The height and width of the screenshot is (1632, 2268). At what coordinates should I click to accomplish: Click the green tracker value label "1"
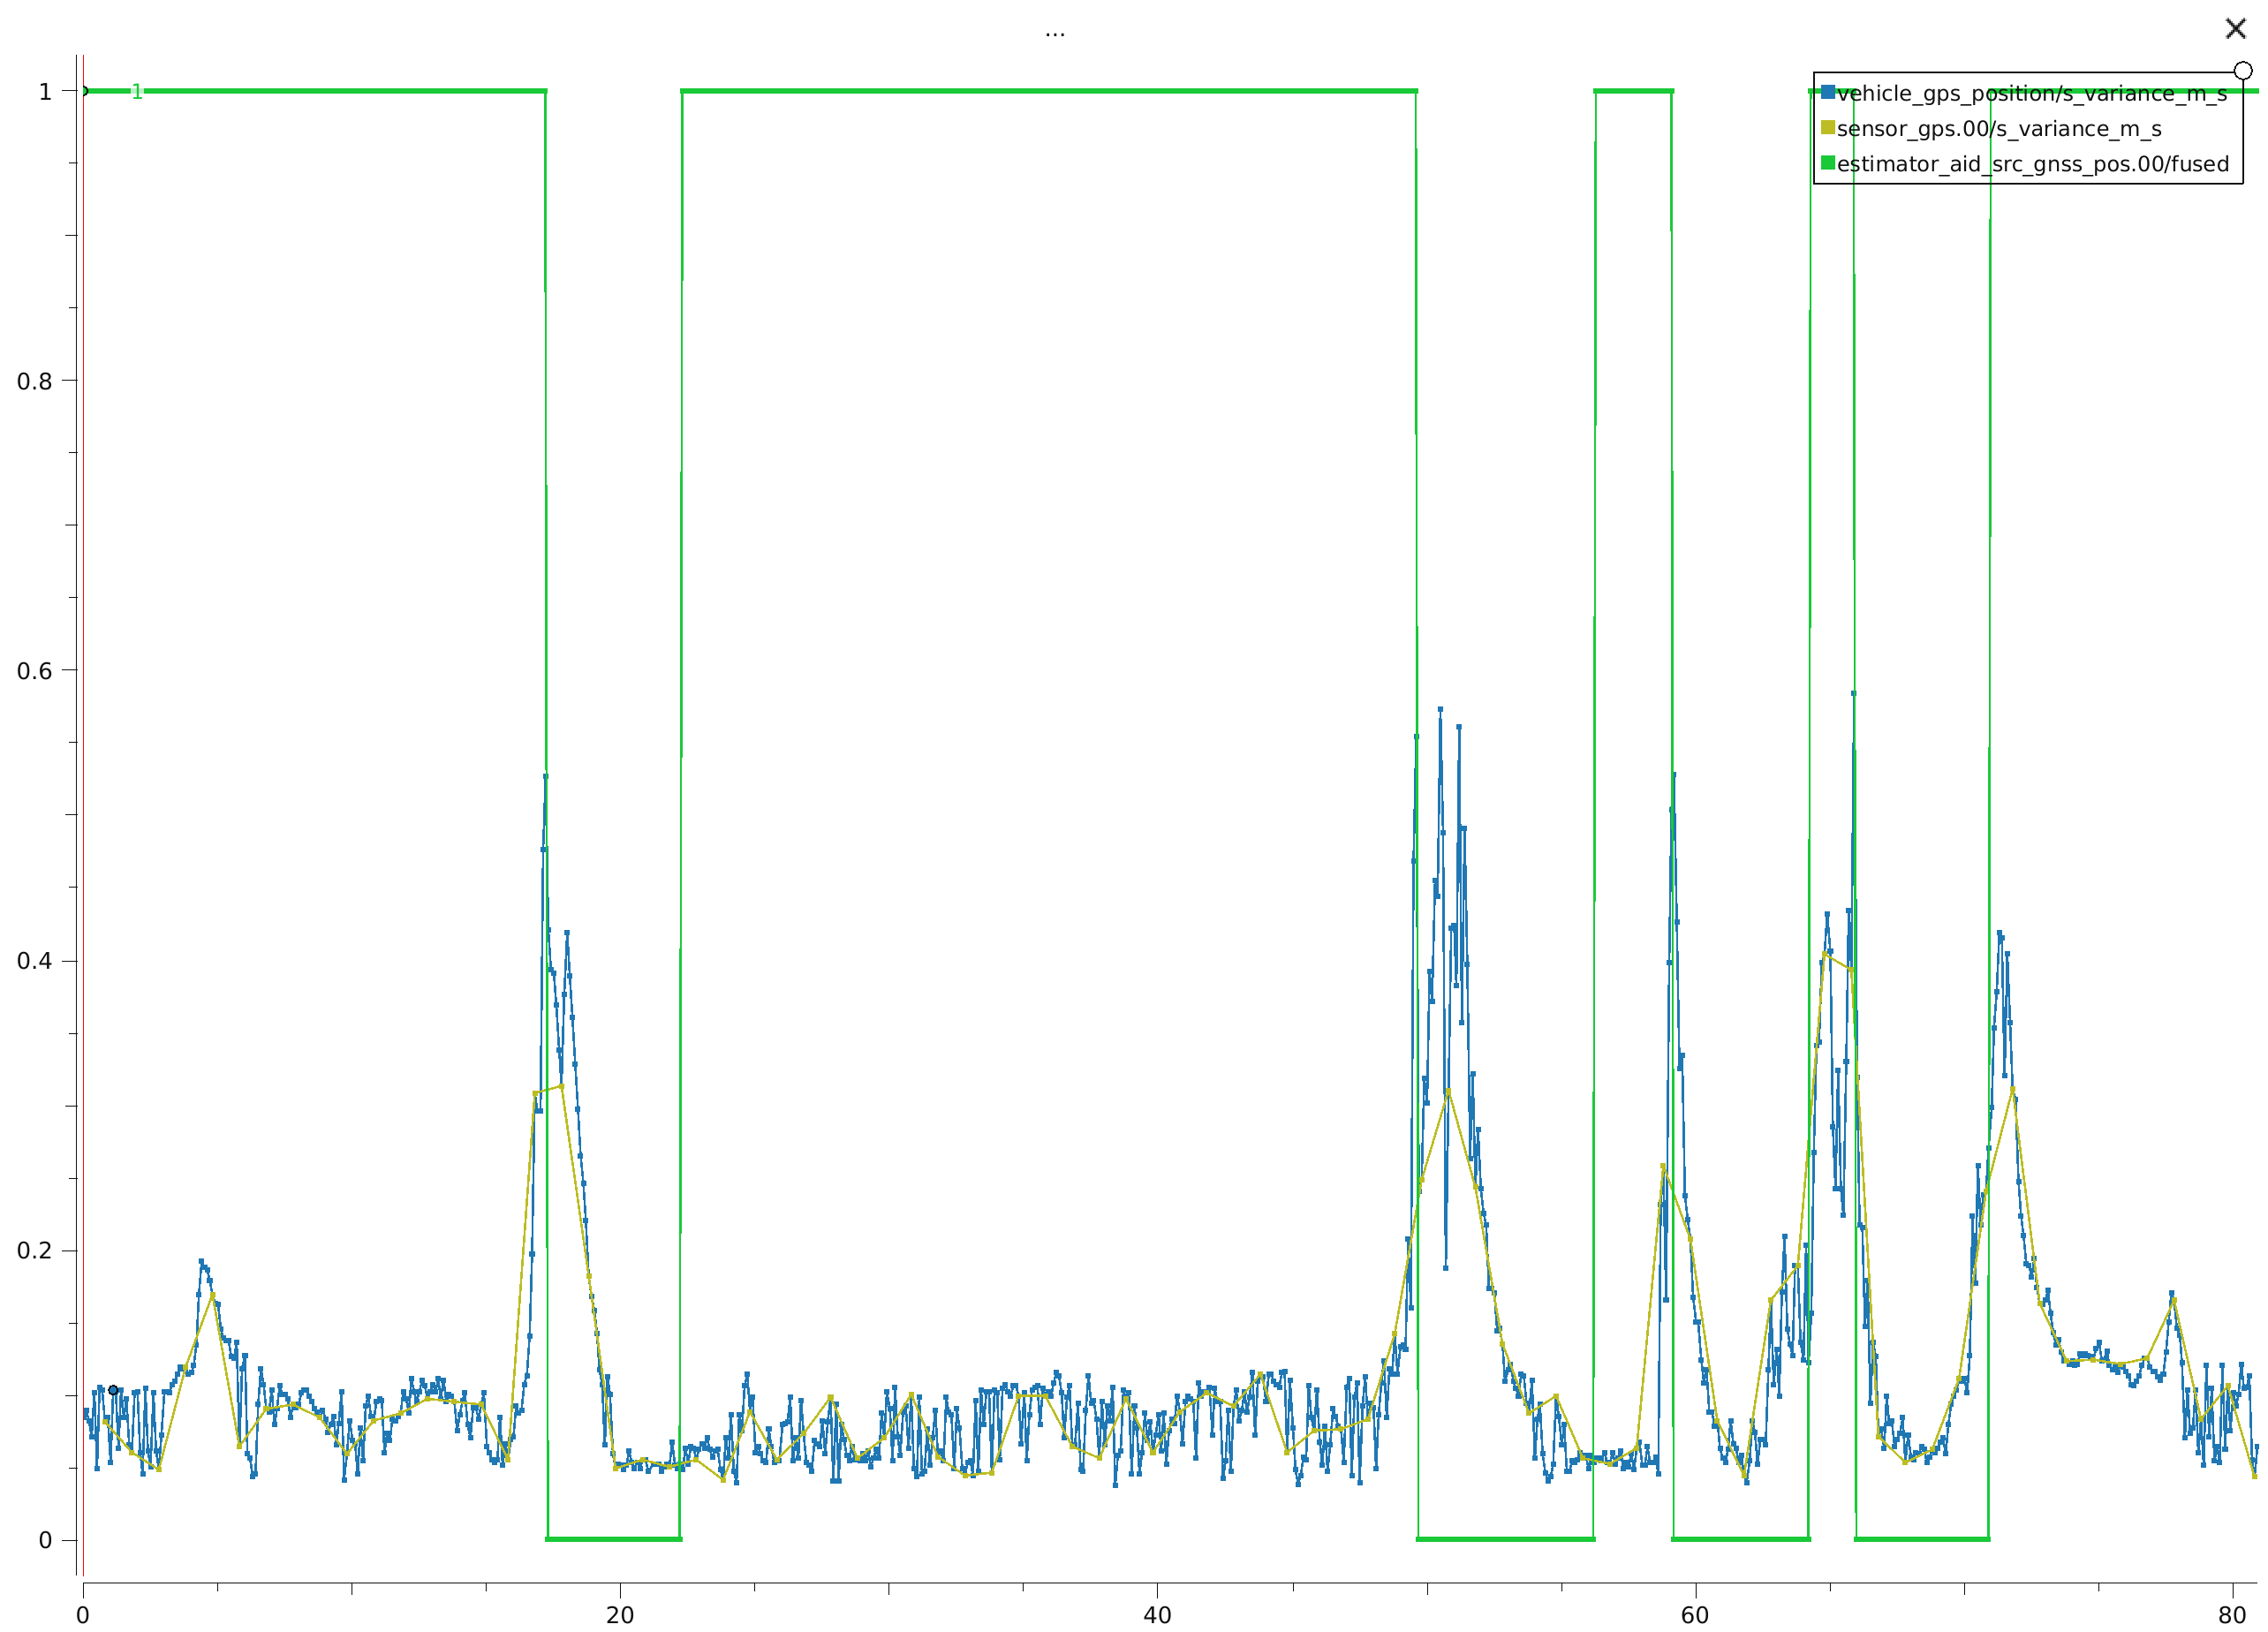(137, 92)
